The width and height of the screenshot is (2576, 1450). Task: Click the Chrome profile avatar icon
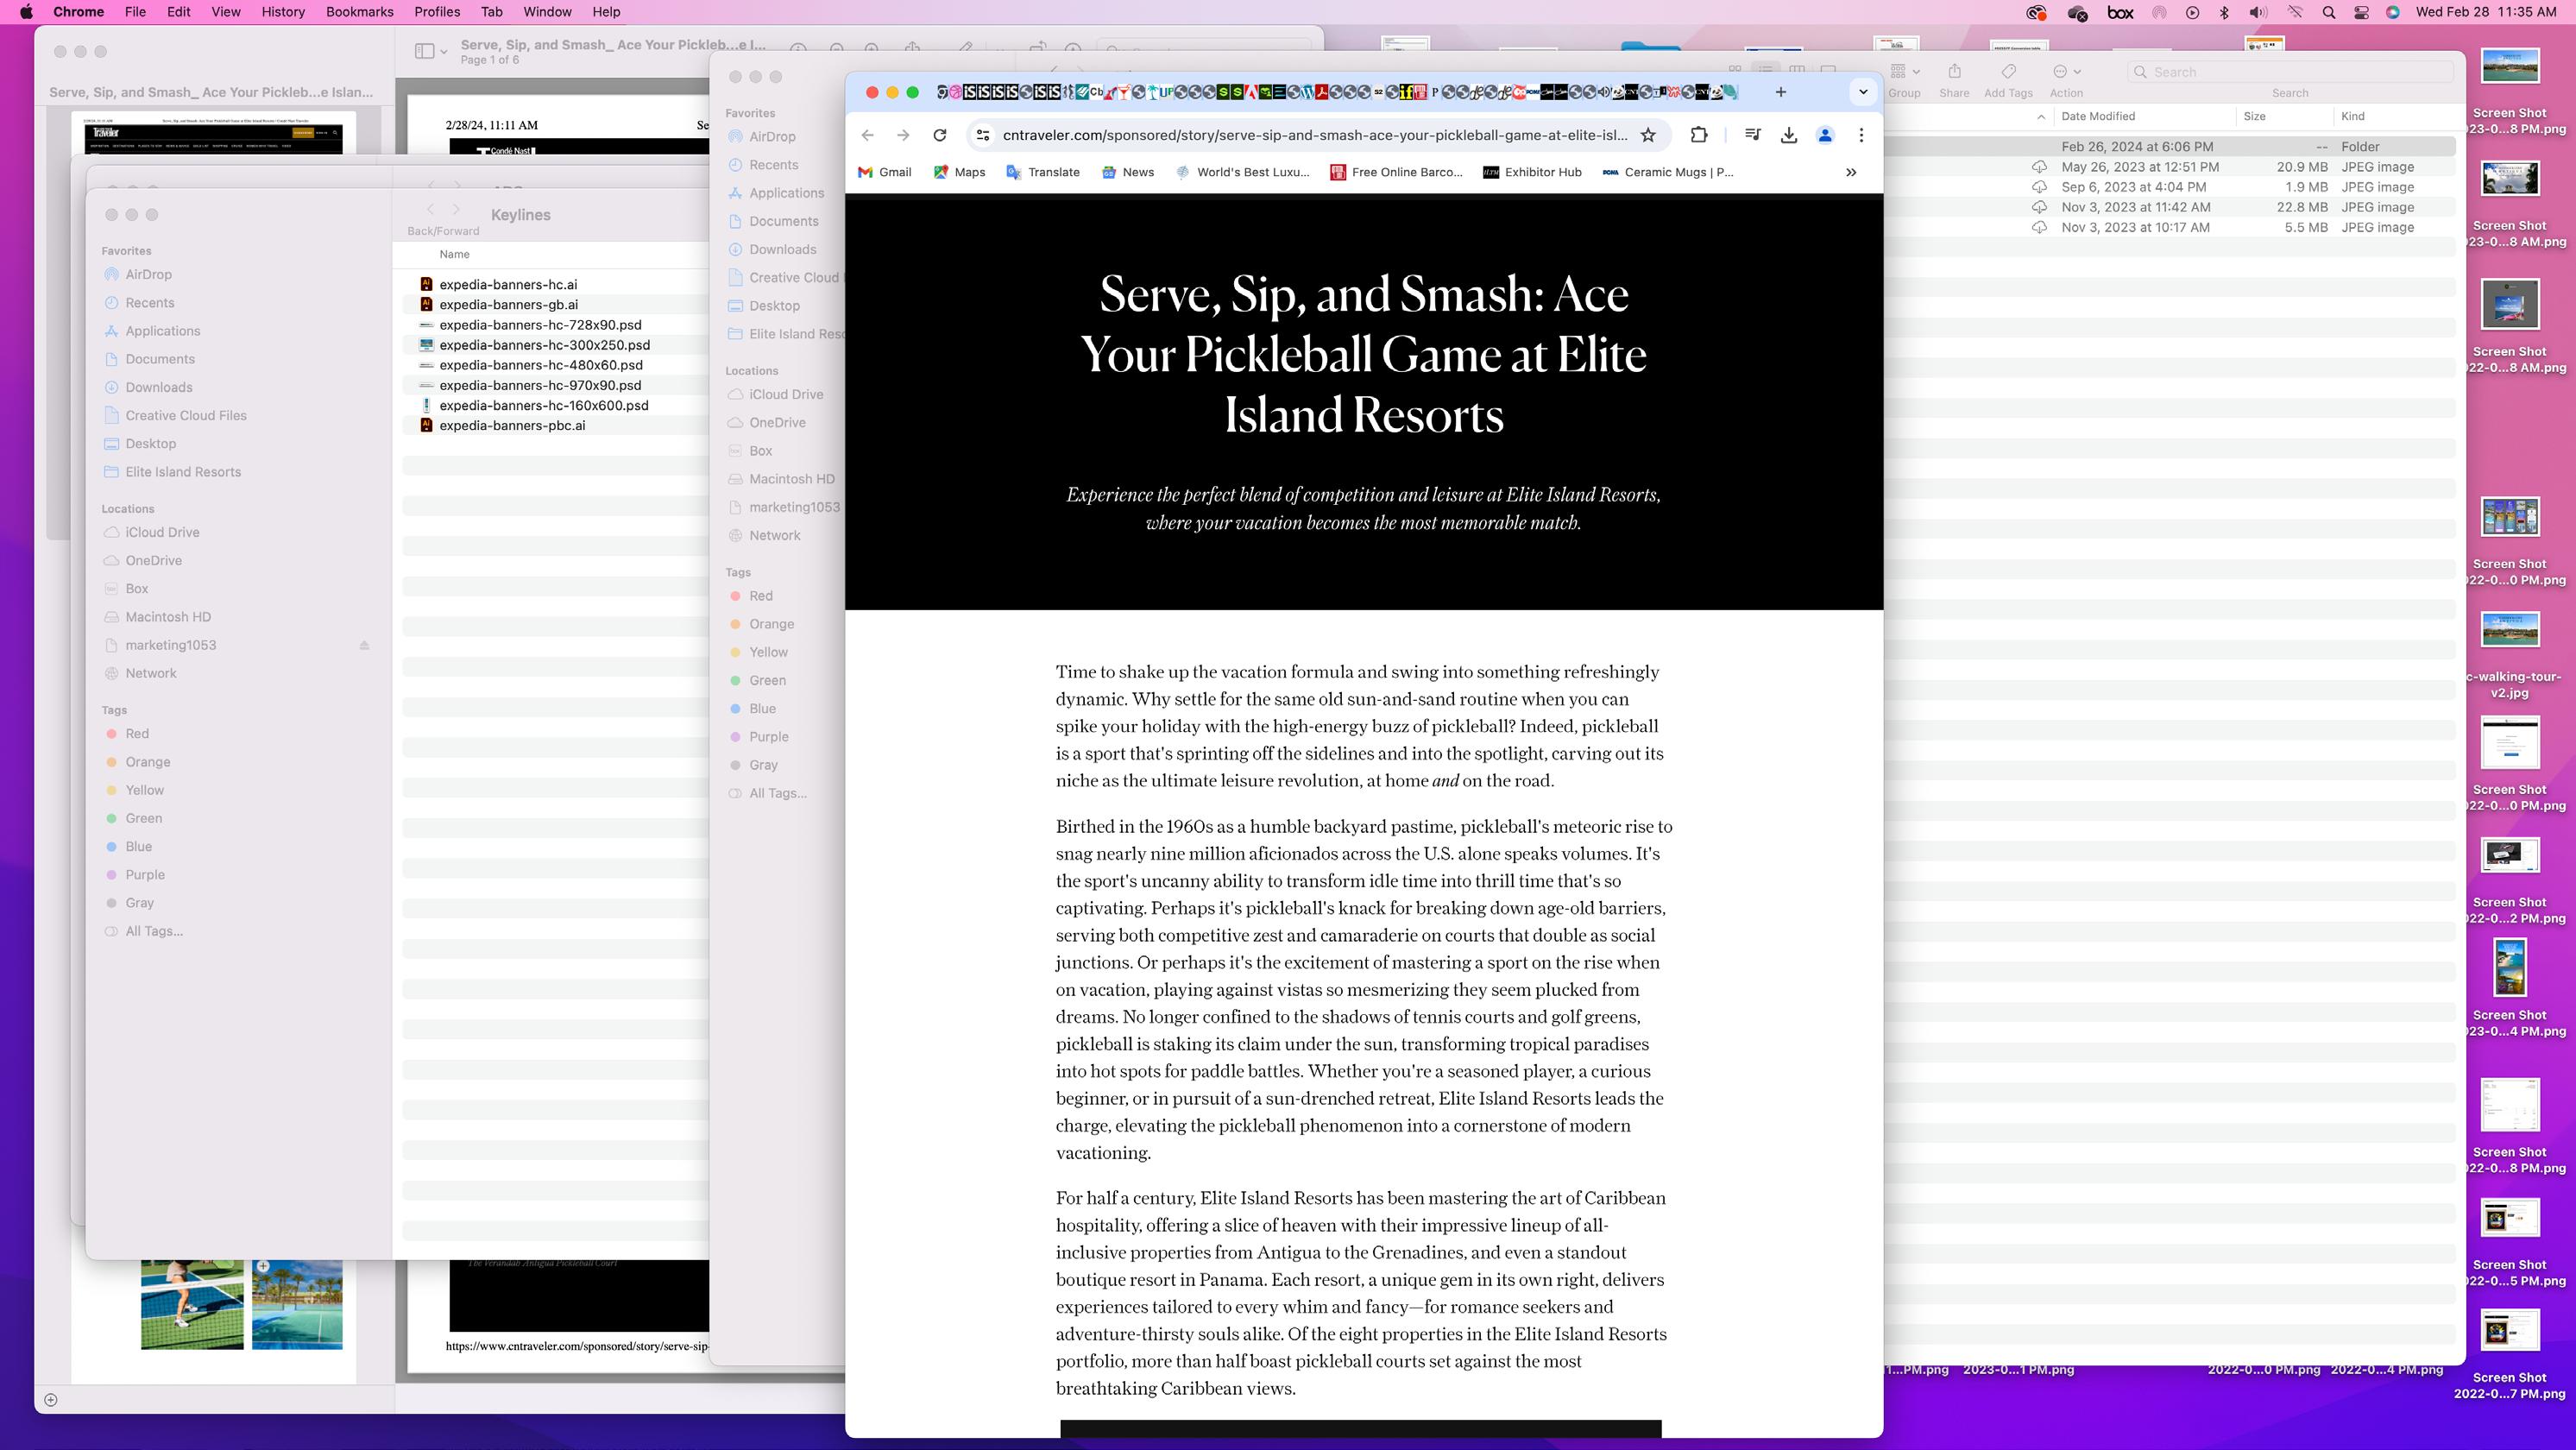[1825, 135]
